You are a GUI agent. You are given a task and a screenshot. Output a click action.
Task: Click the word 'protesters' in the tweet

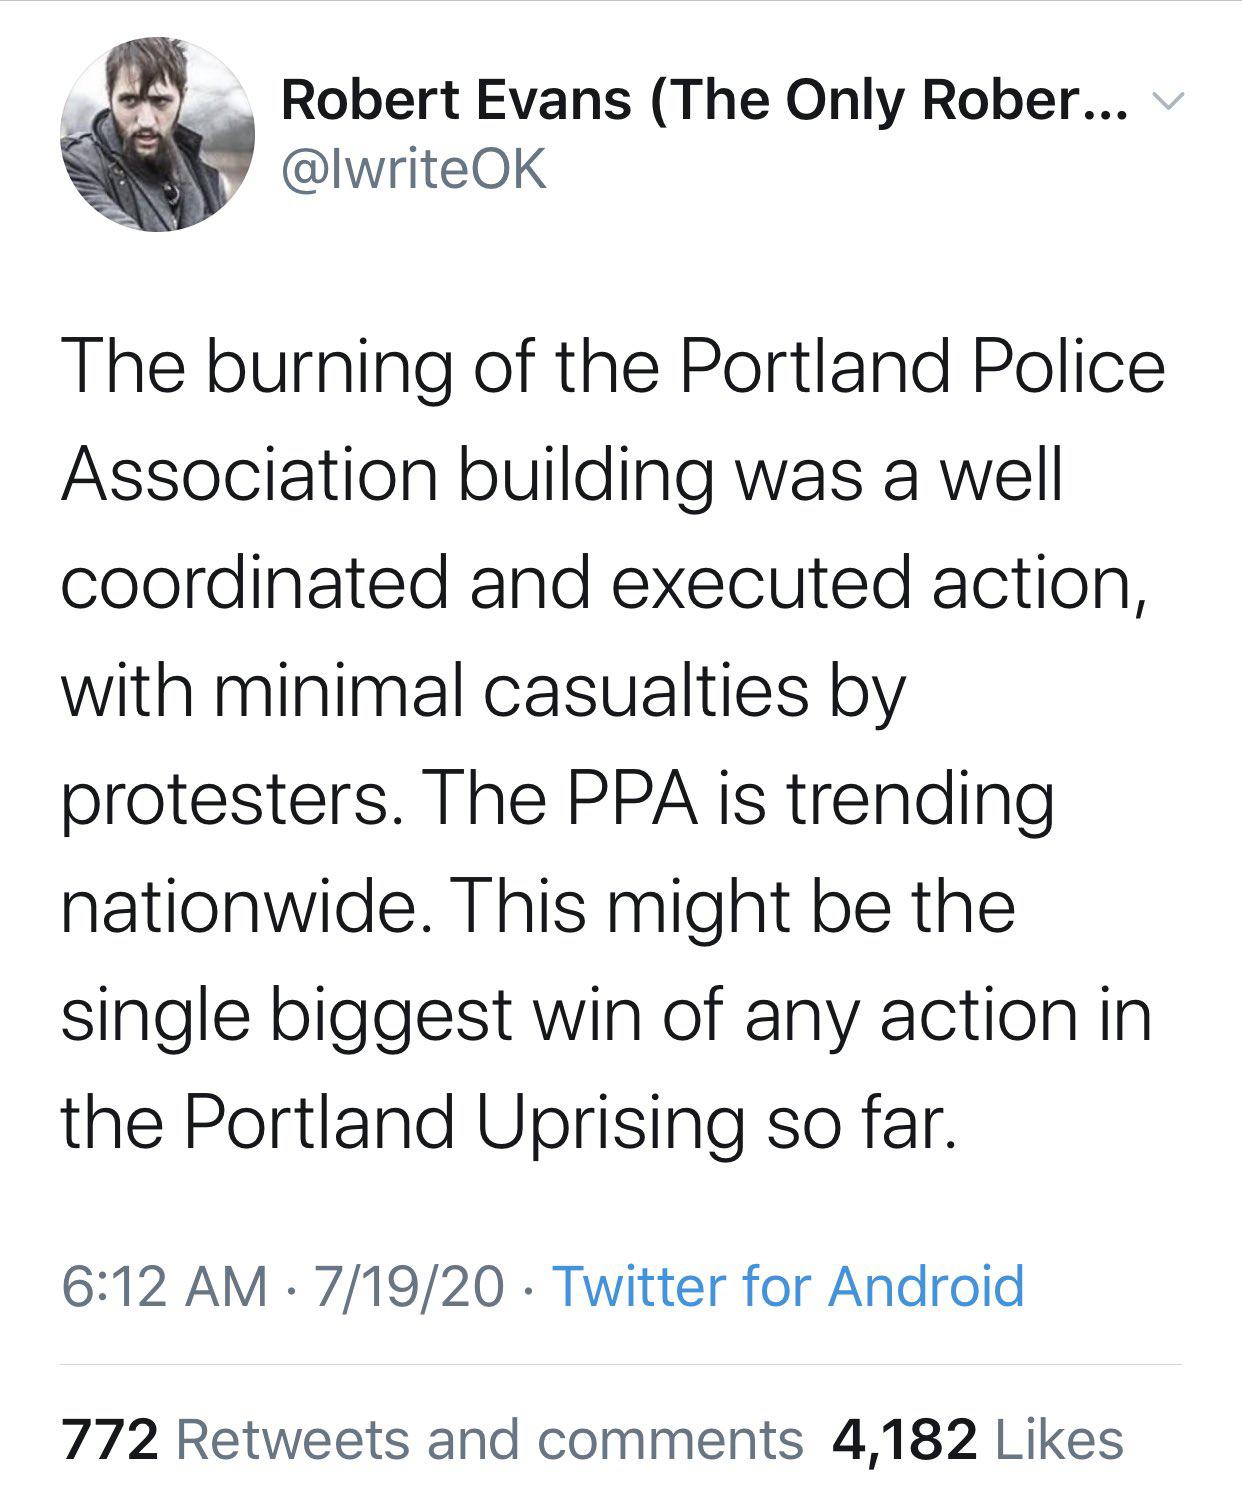[x=225, y=800]
